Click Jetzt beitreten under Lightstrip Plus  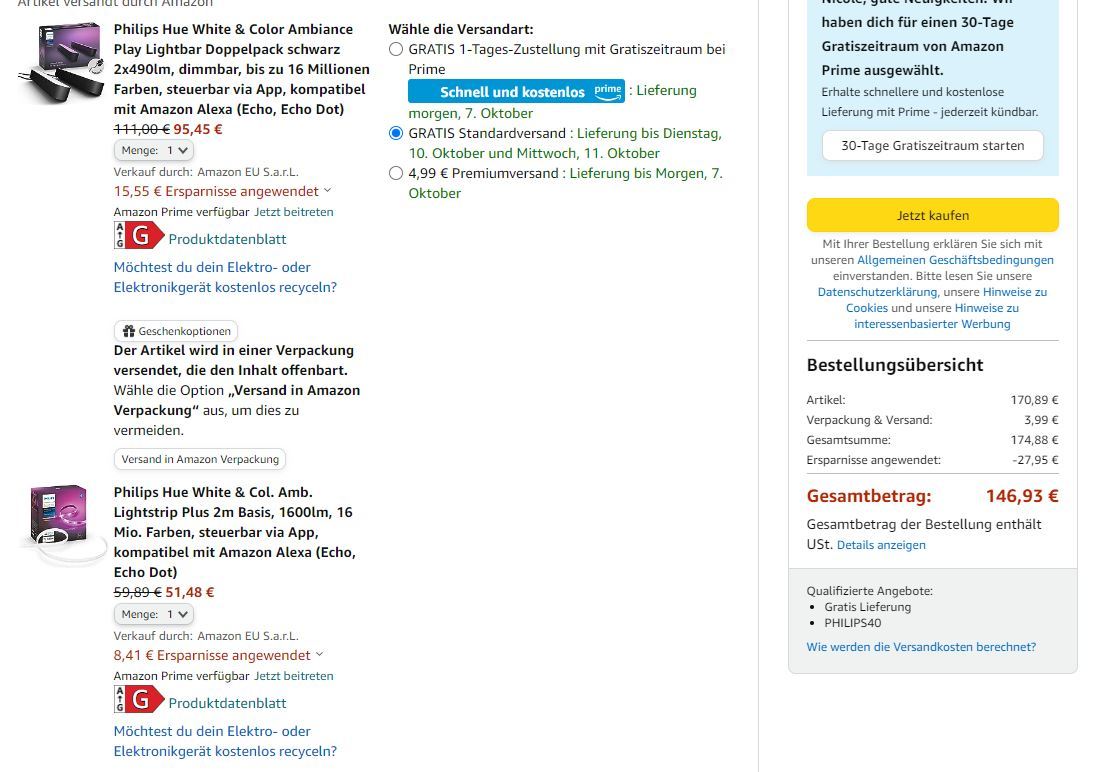coord(294,676)
